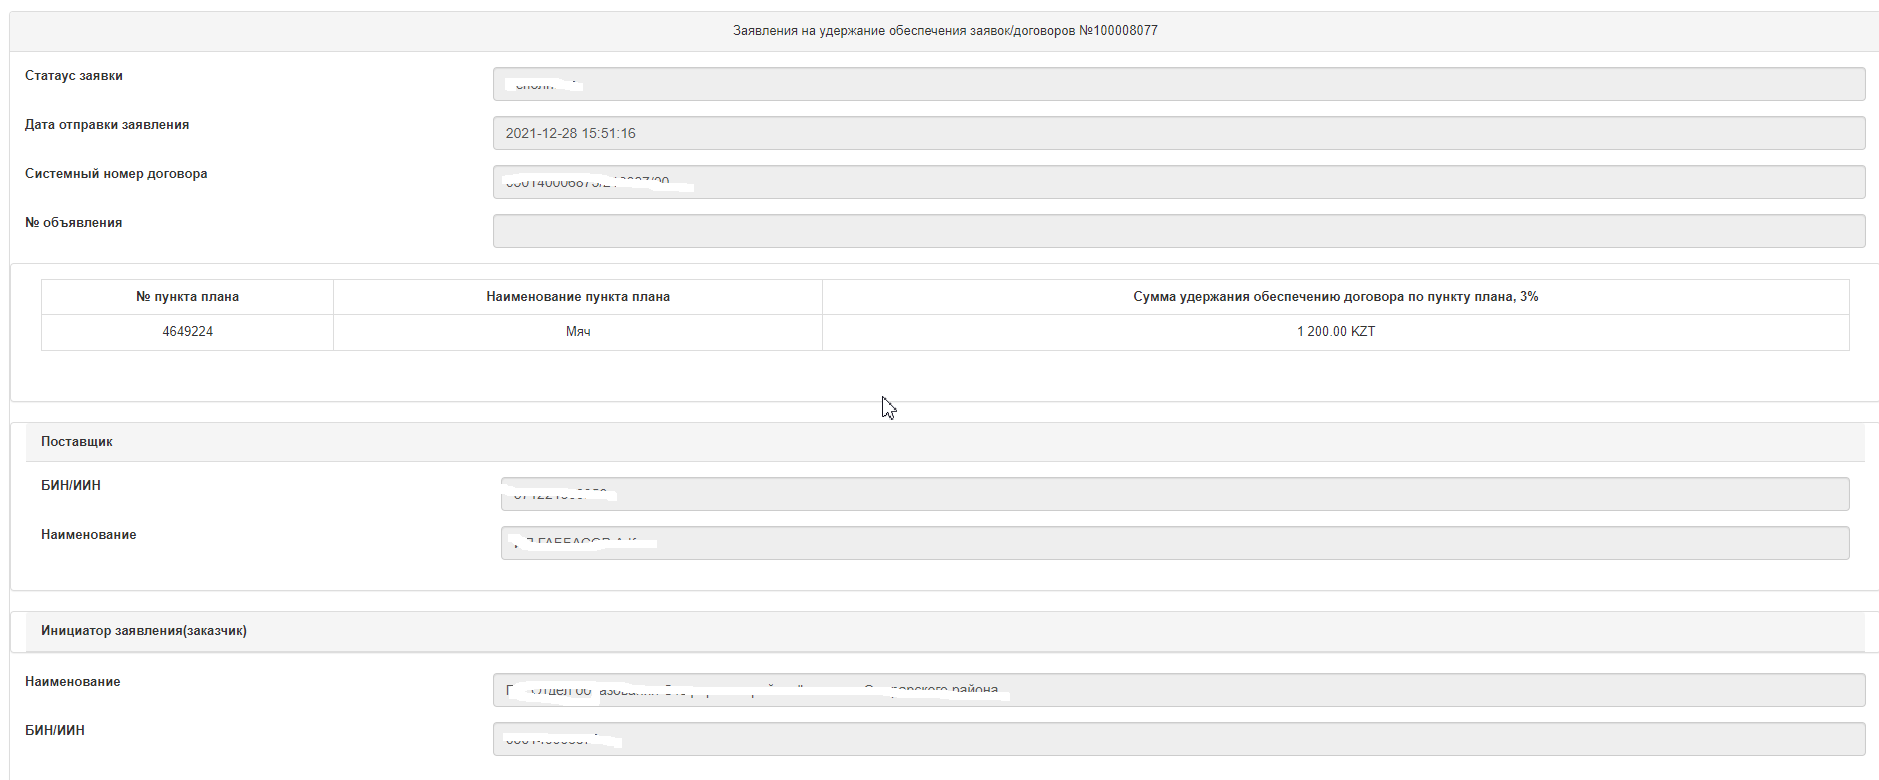Select the 1 200.00 KZT amount cell

click(1335, 332)
